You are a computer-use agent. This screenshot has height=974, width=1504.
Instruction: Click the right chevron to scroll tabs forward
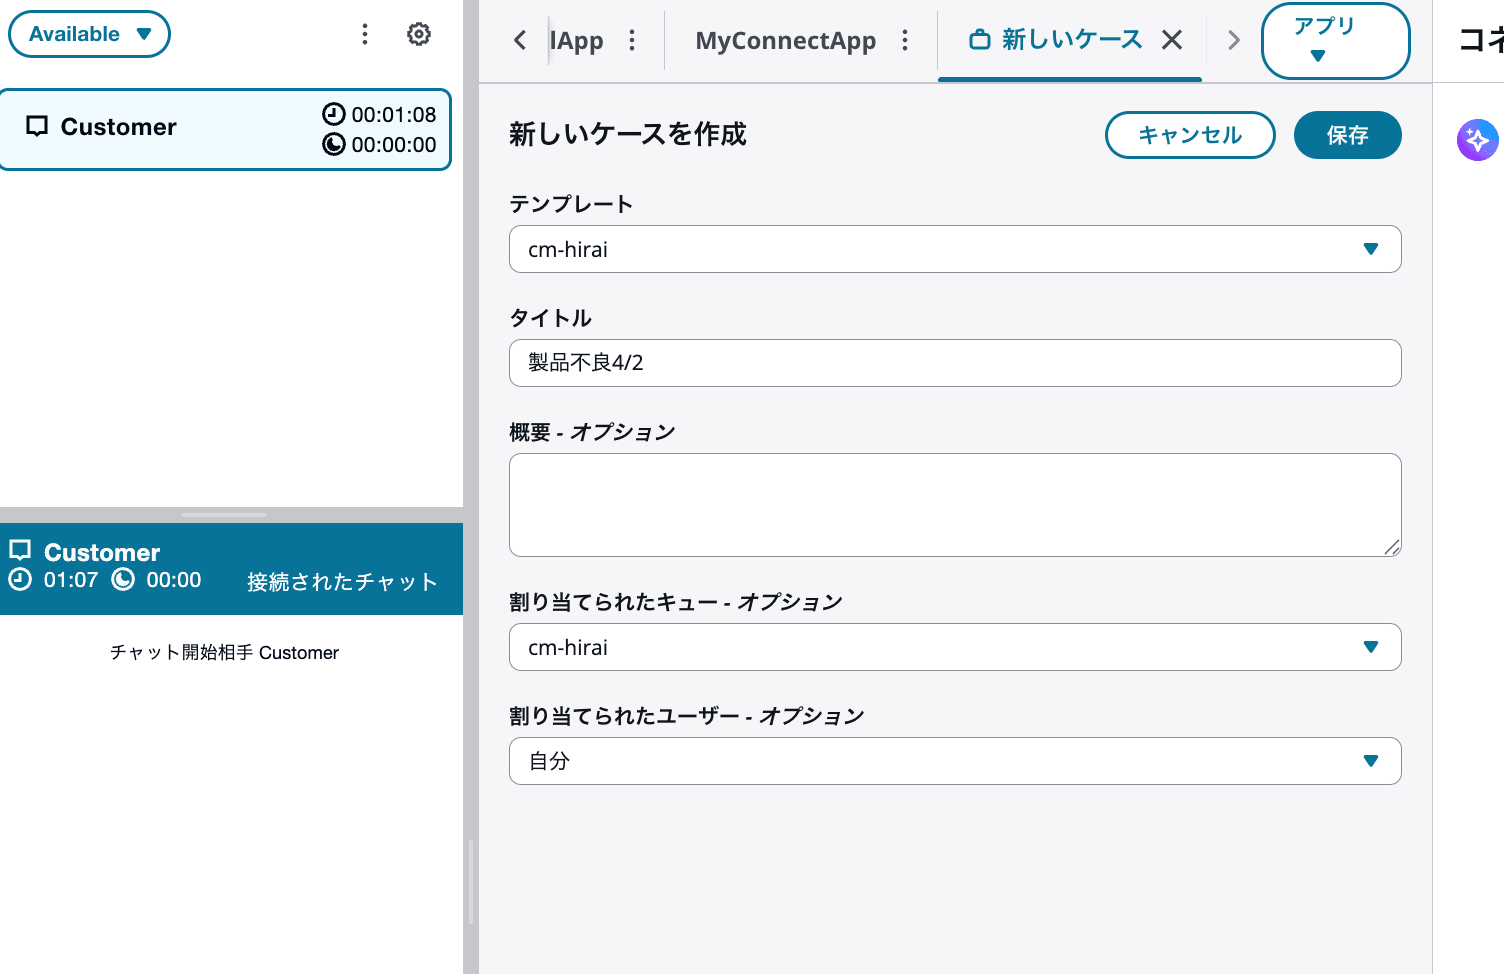[1233, 40]
